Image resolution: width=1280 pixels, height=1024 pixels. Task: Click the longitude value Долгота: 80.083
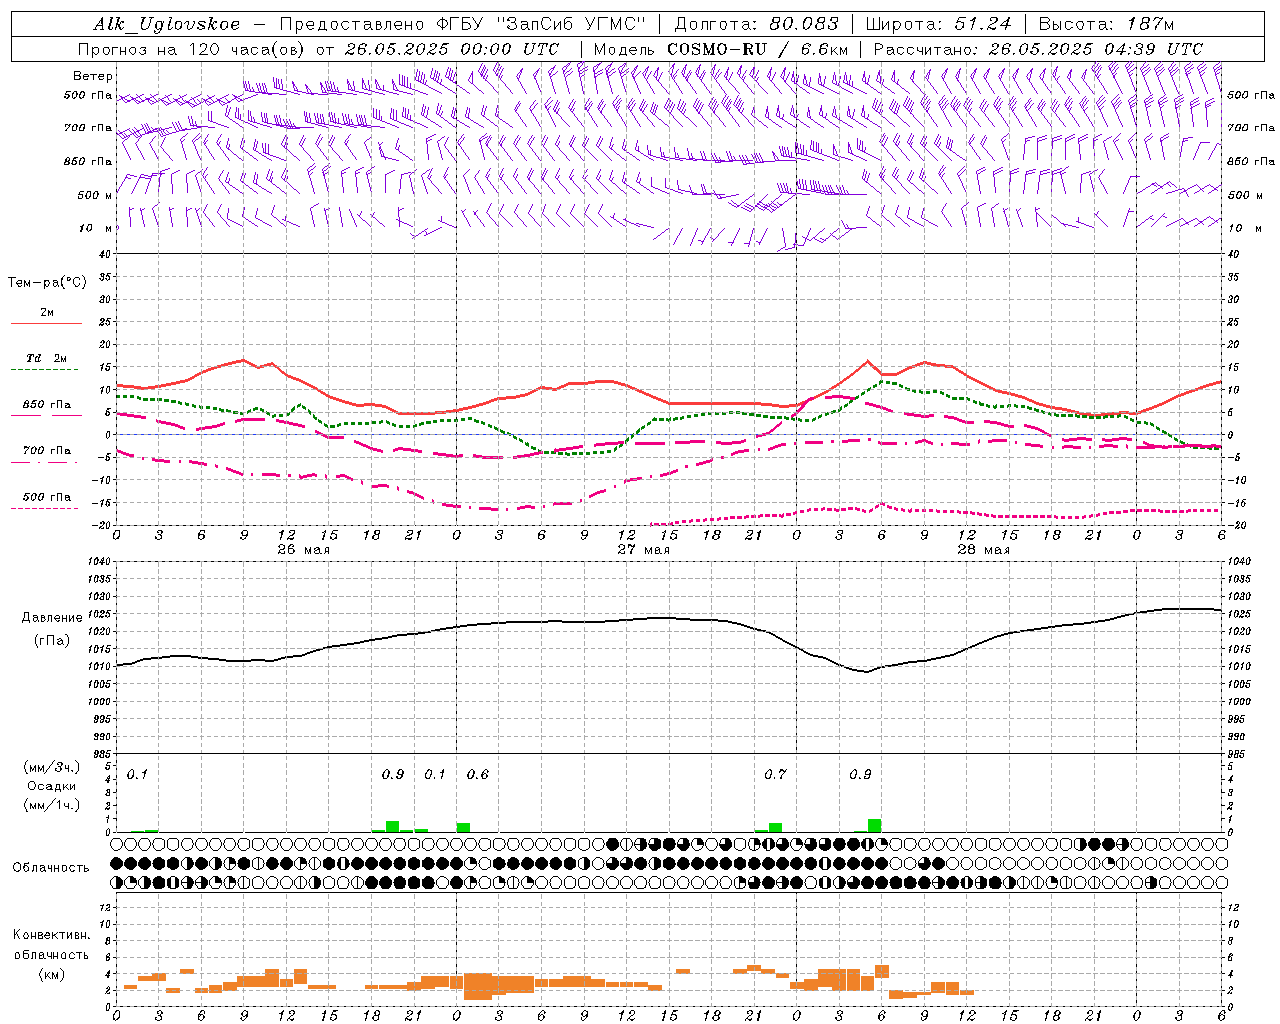pyautogui.click(x=757, y=24)
